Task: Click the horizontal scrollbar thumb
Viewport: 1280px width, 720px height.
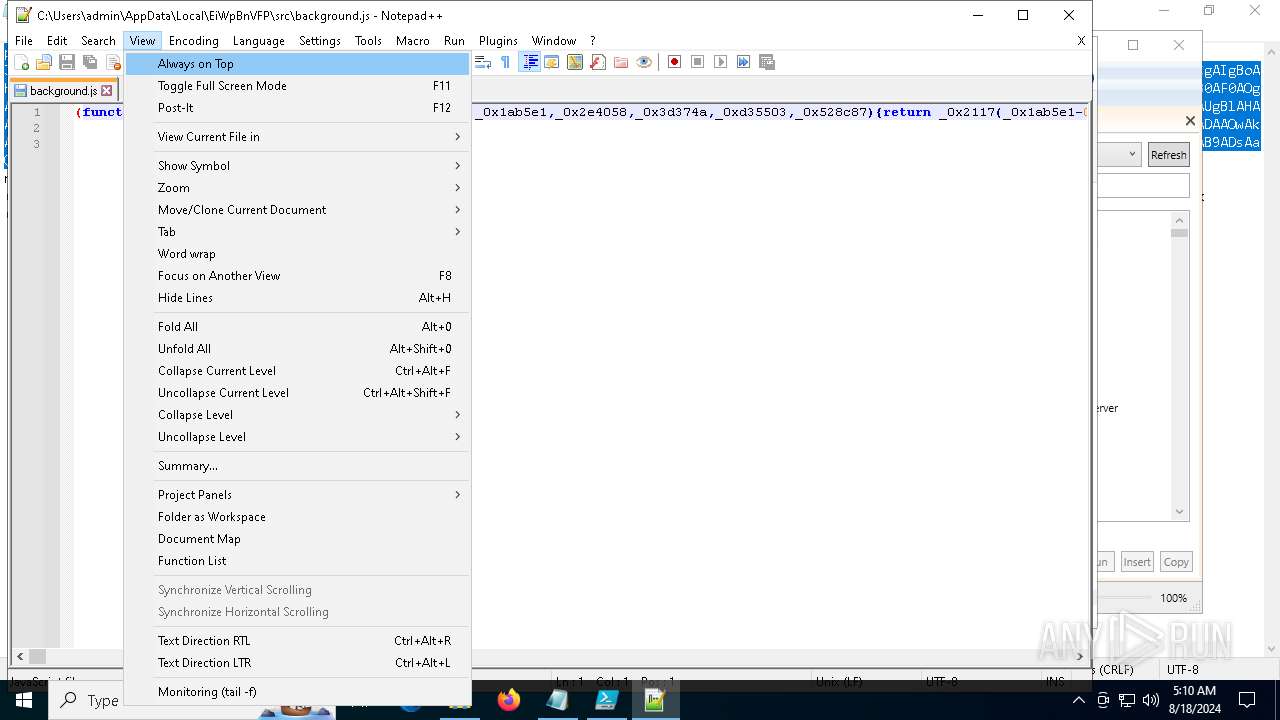Action: tap(37, 656)
